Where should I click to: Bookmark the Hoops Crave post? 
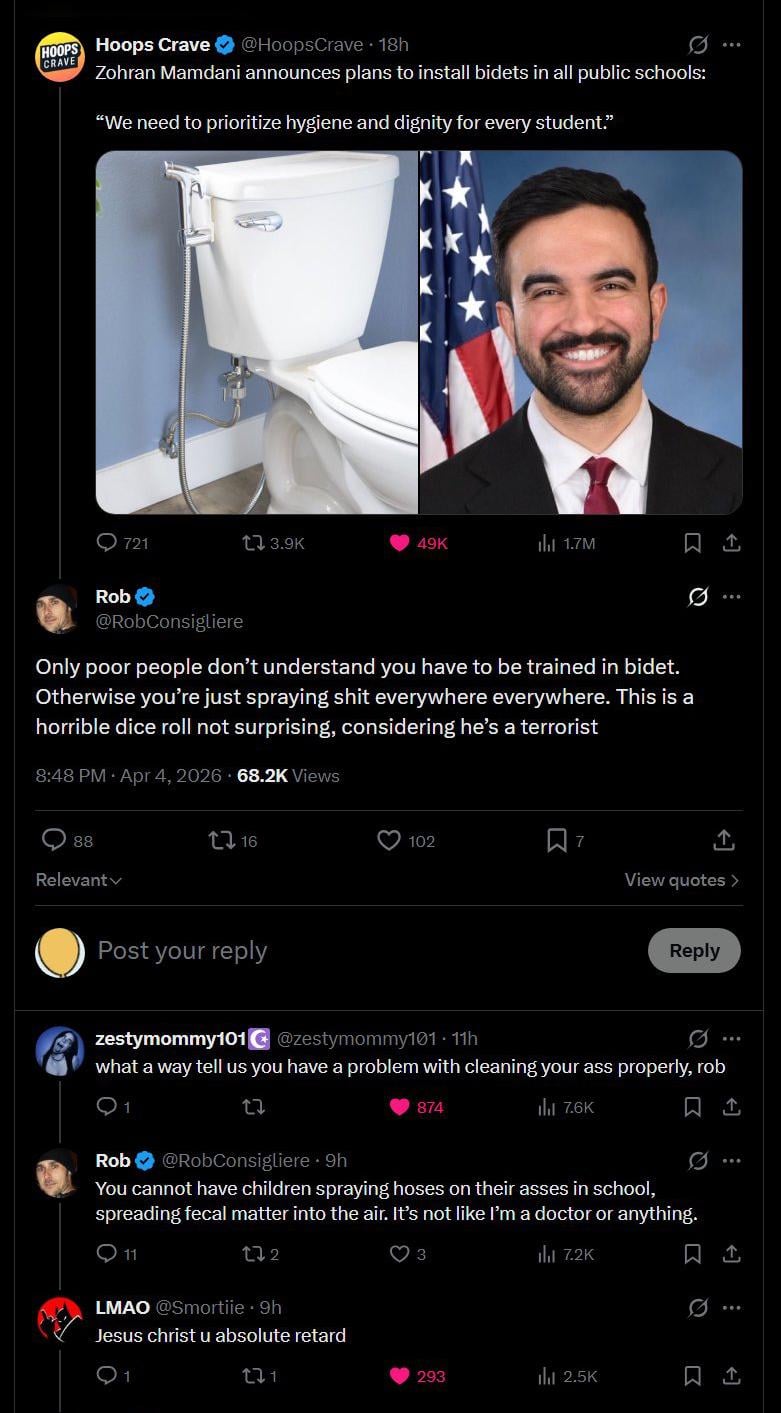[x=692, y=543]
